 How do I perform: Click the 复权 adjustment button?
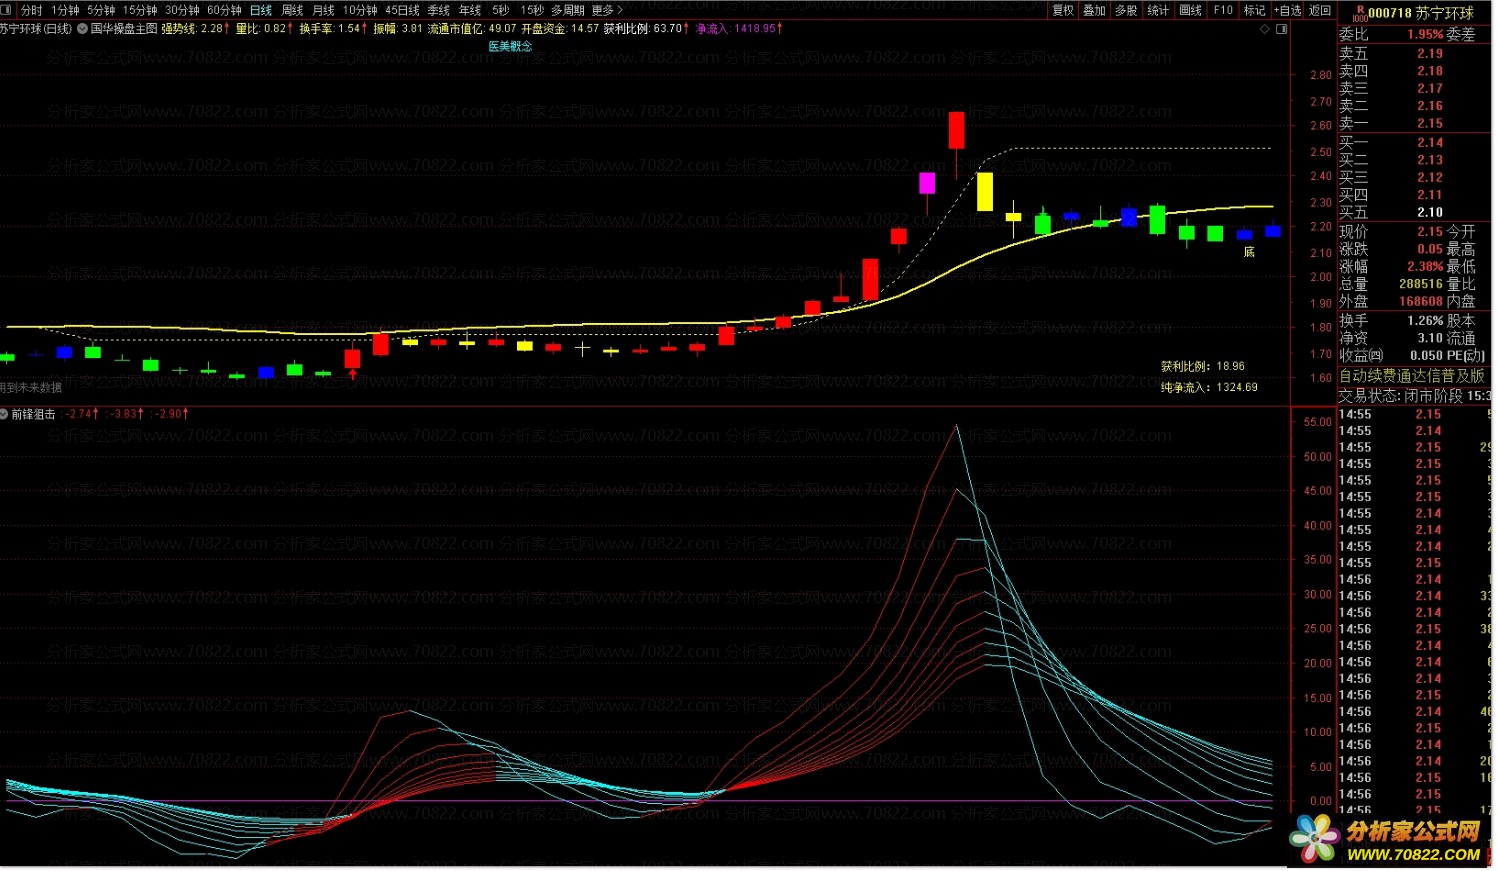[1063, 10]
